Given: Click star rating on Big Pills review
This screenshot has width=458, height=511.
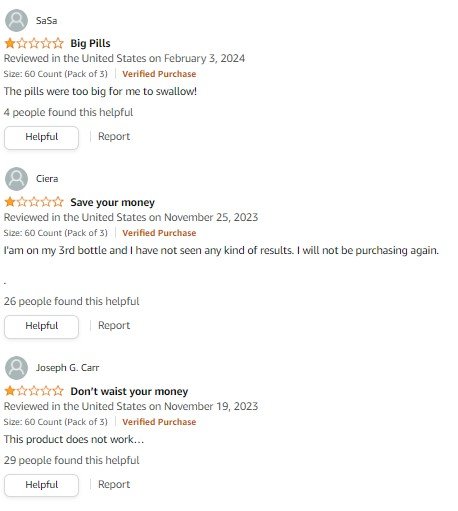Looking at the screenshot, I should coord(34,43).
